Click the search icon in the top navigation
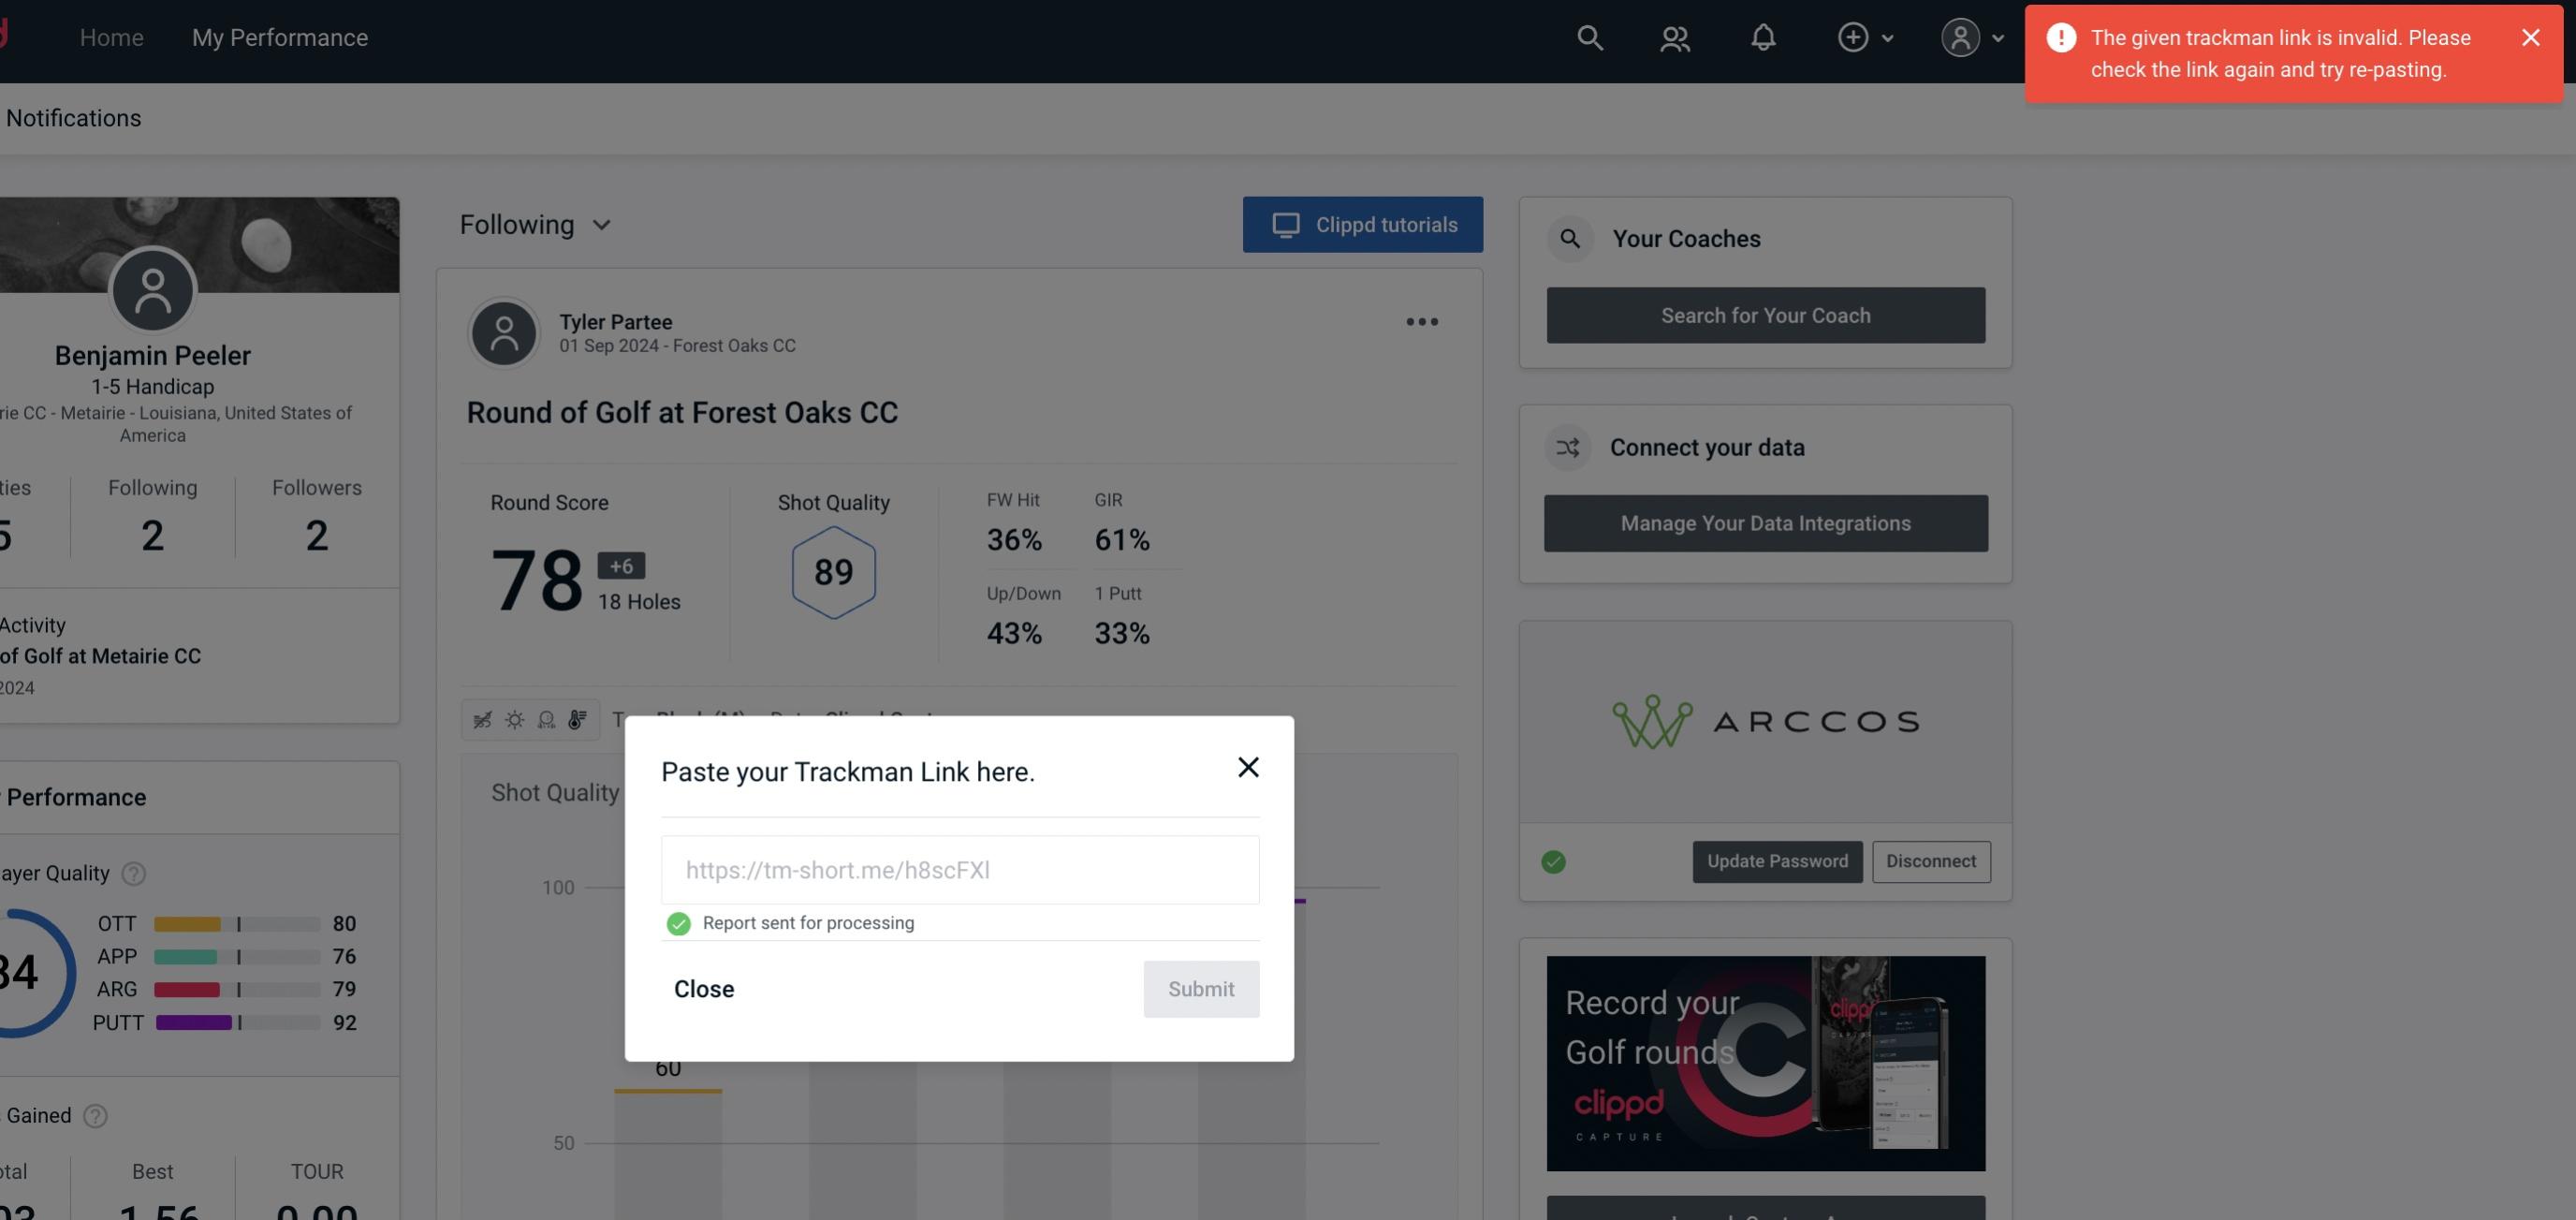The height and width of the screenshot is (1220, 2576). [1588, 37]
